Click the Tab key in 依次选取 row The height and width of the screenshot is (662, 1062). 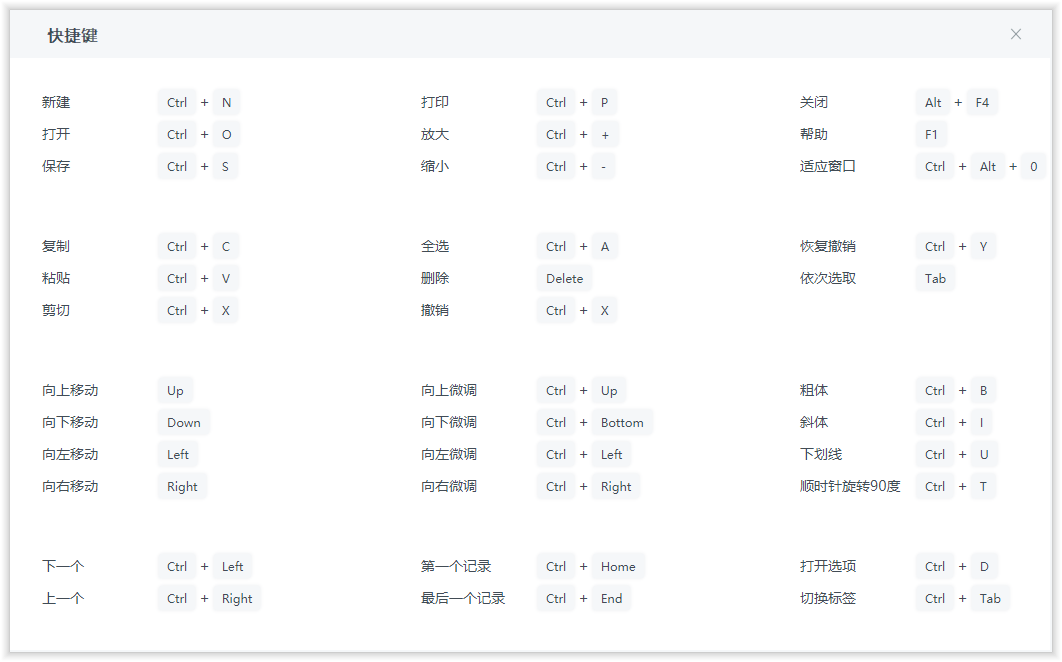coord(935,278)
